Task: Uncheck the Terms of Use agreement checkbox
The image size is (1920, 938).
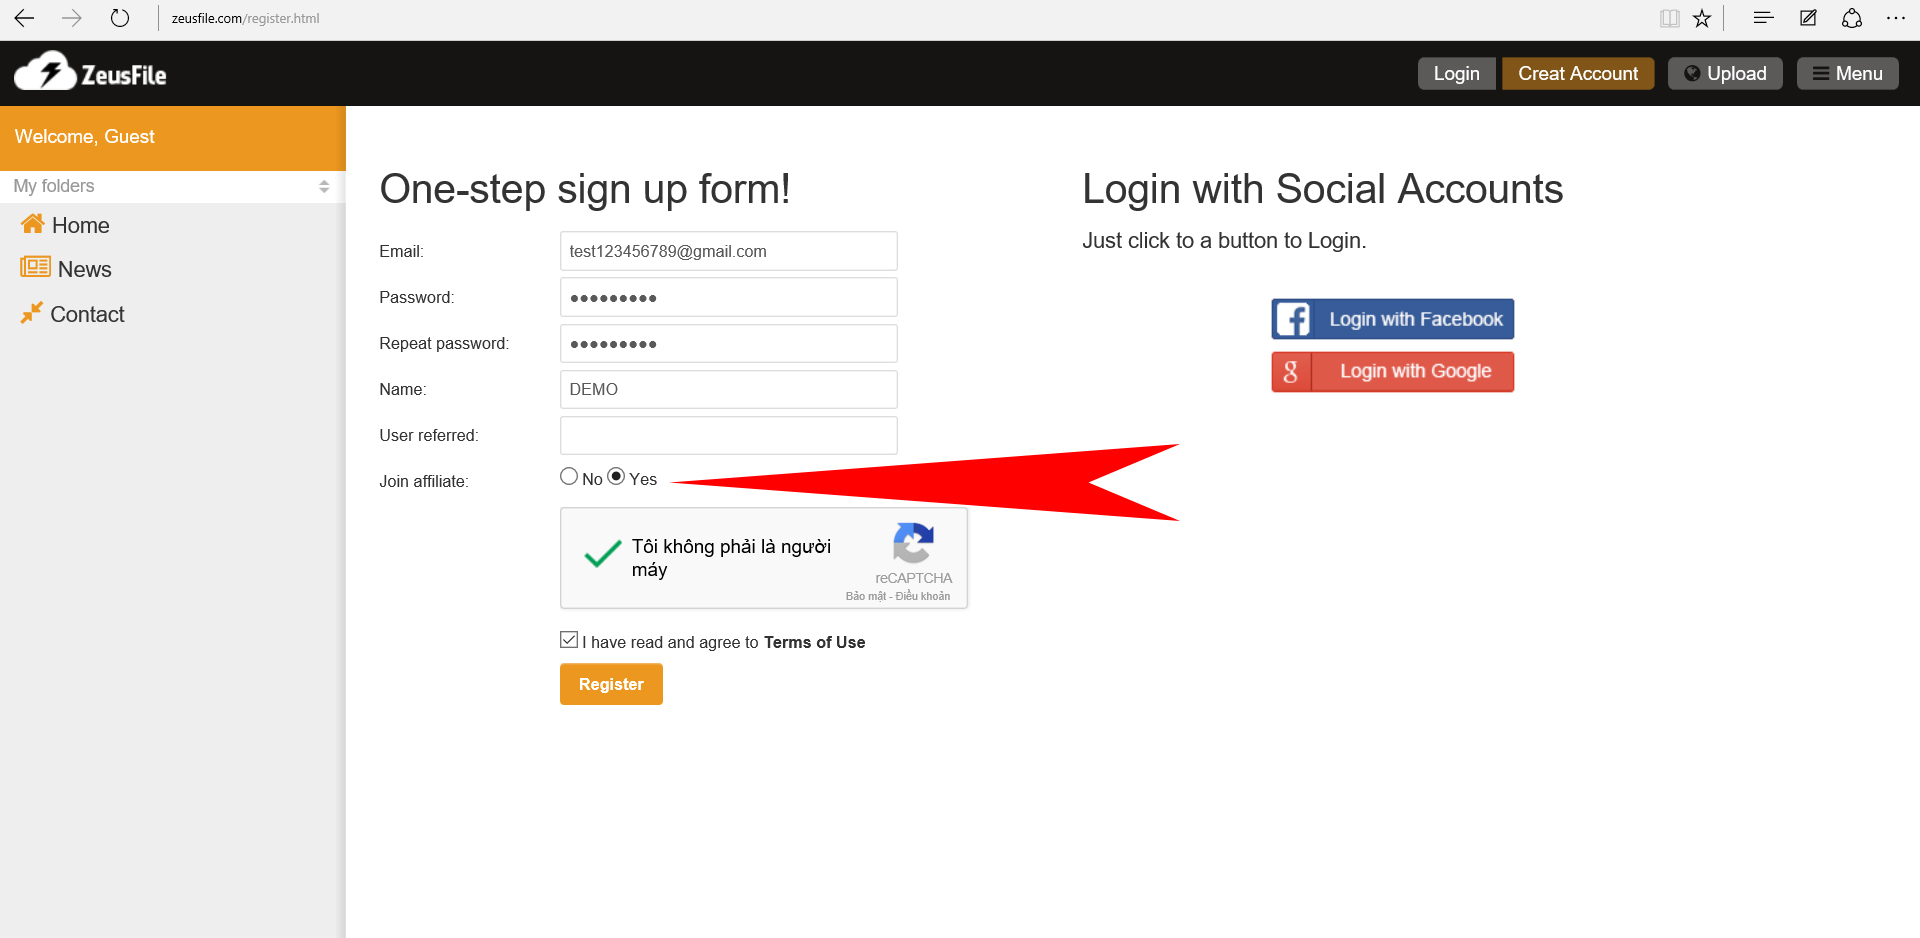Action: click(569, 640)
